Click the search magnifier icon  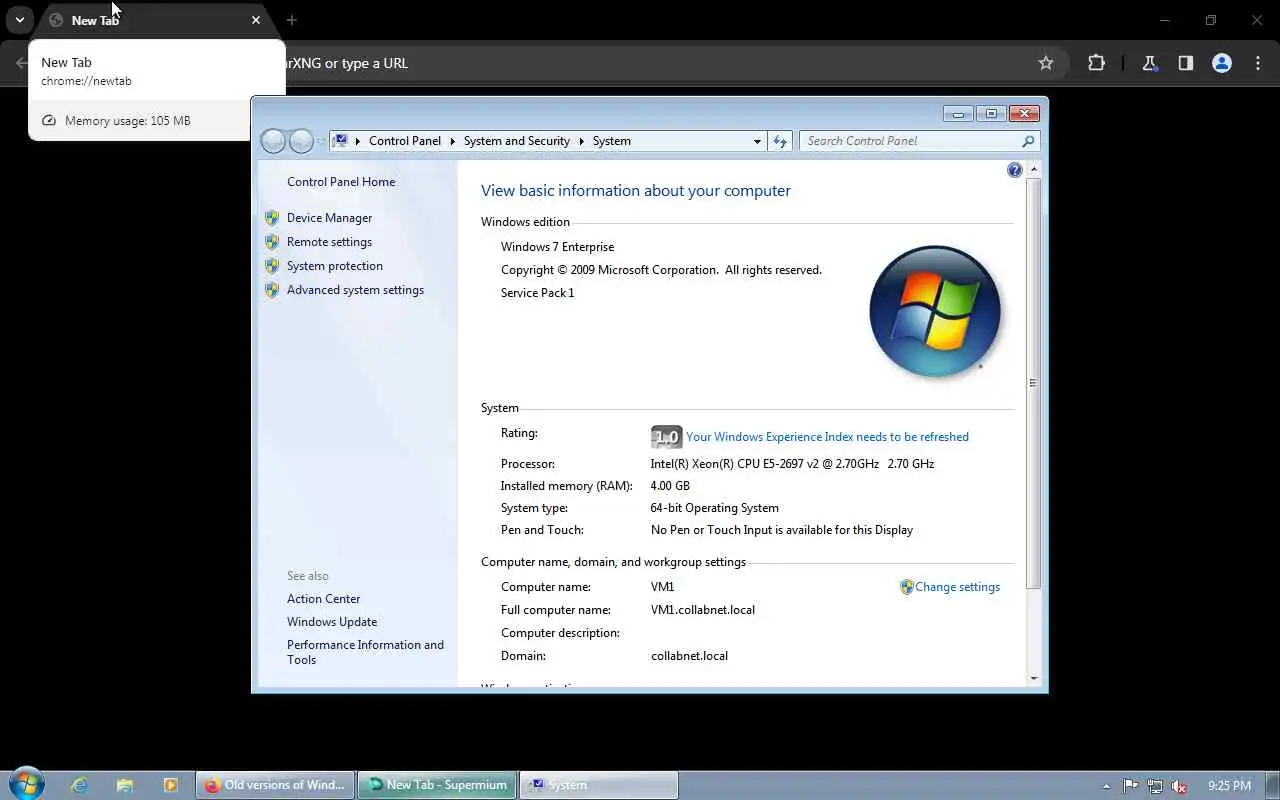1028,141
